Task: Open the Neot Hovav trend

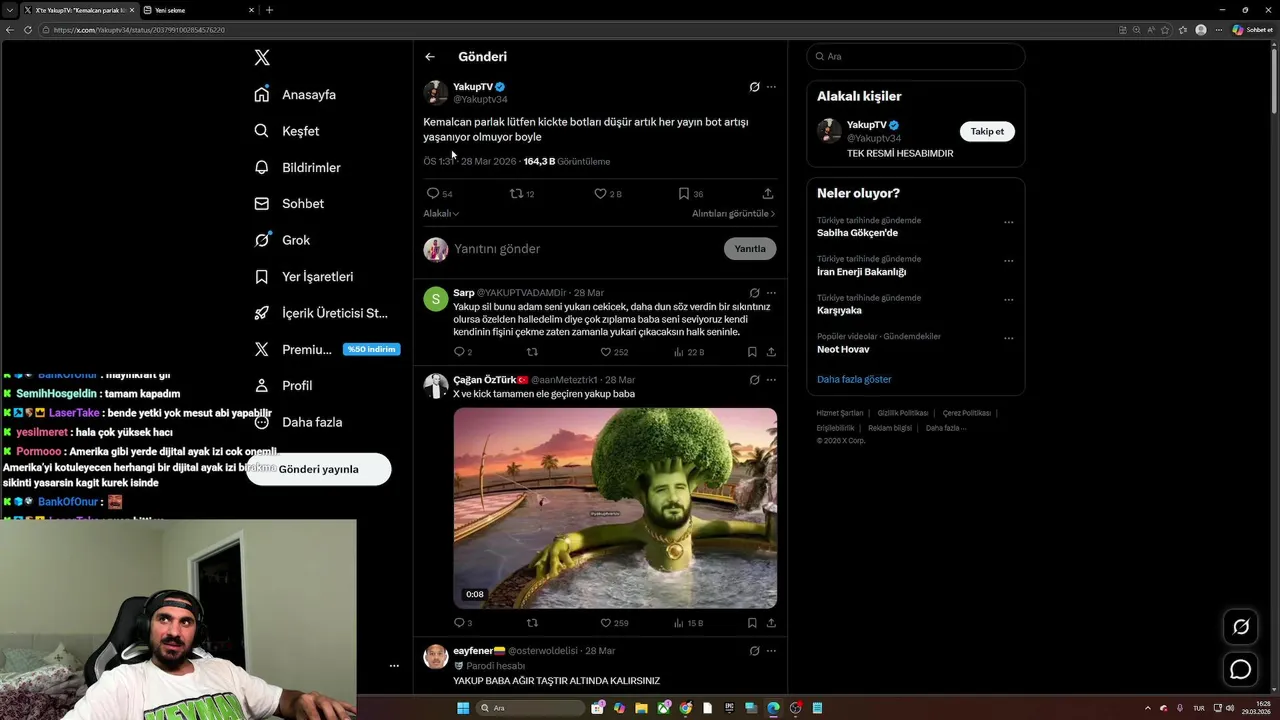Action: pyautogui.click(x=843, y=350)
